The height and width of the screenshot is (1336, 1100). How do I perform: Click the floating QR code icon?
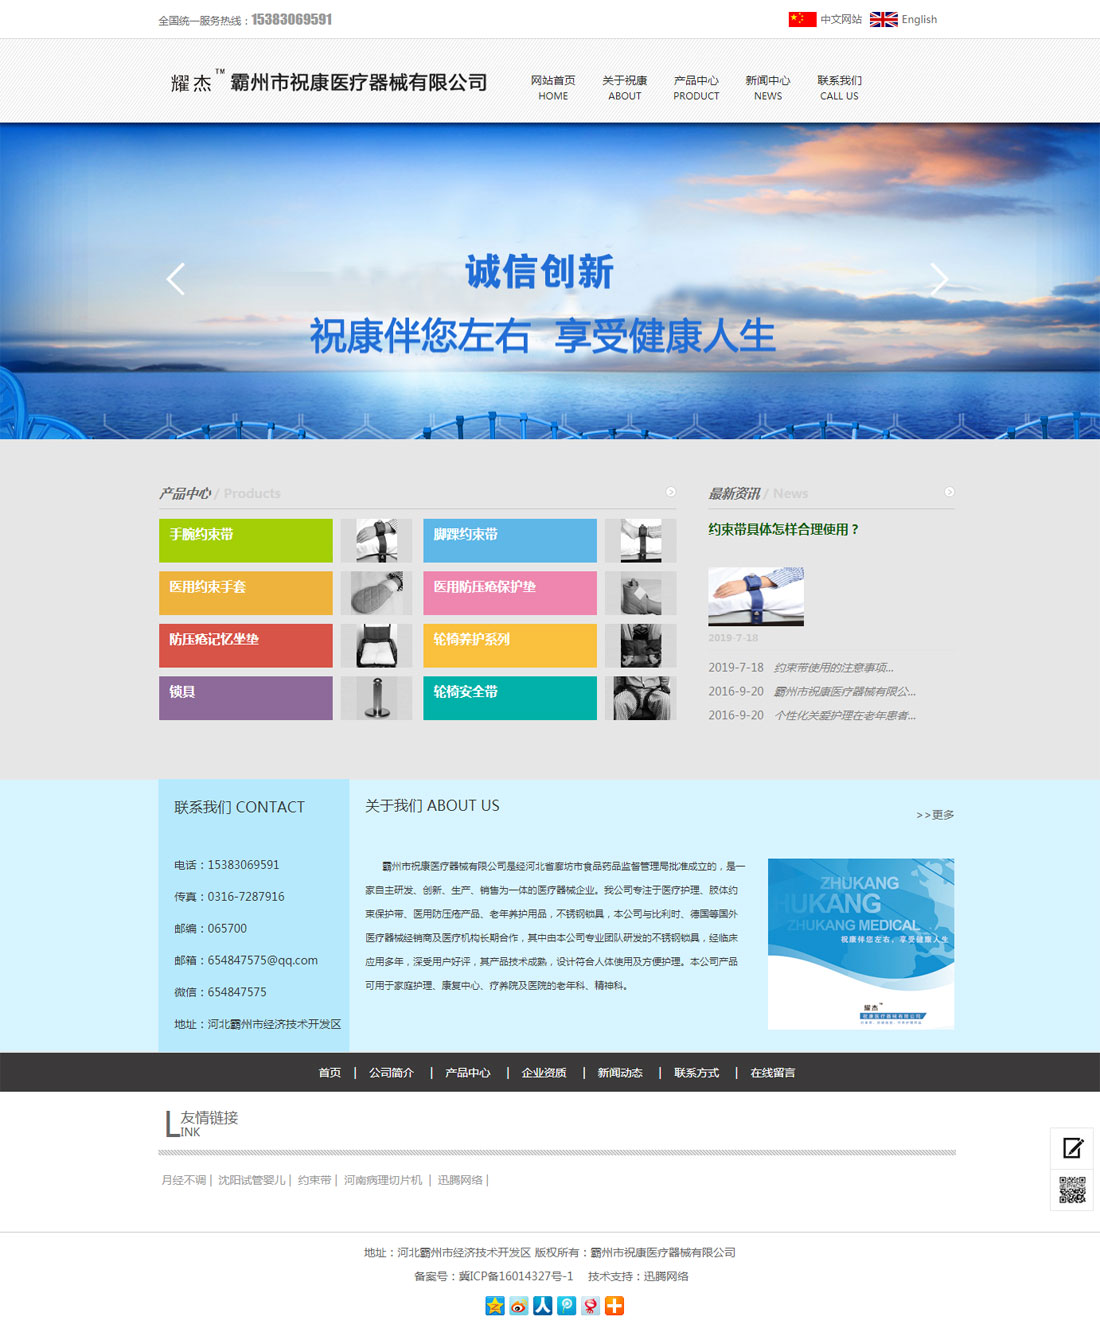(1072, 1190)
